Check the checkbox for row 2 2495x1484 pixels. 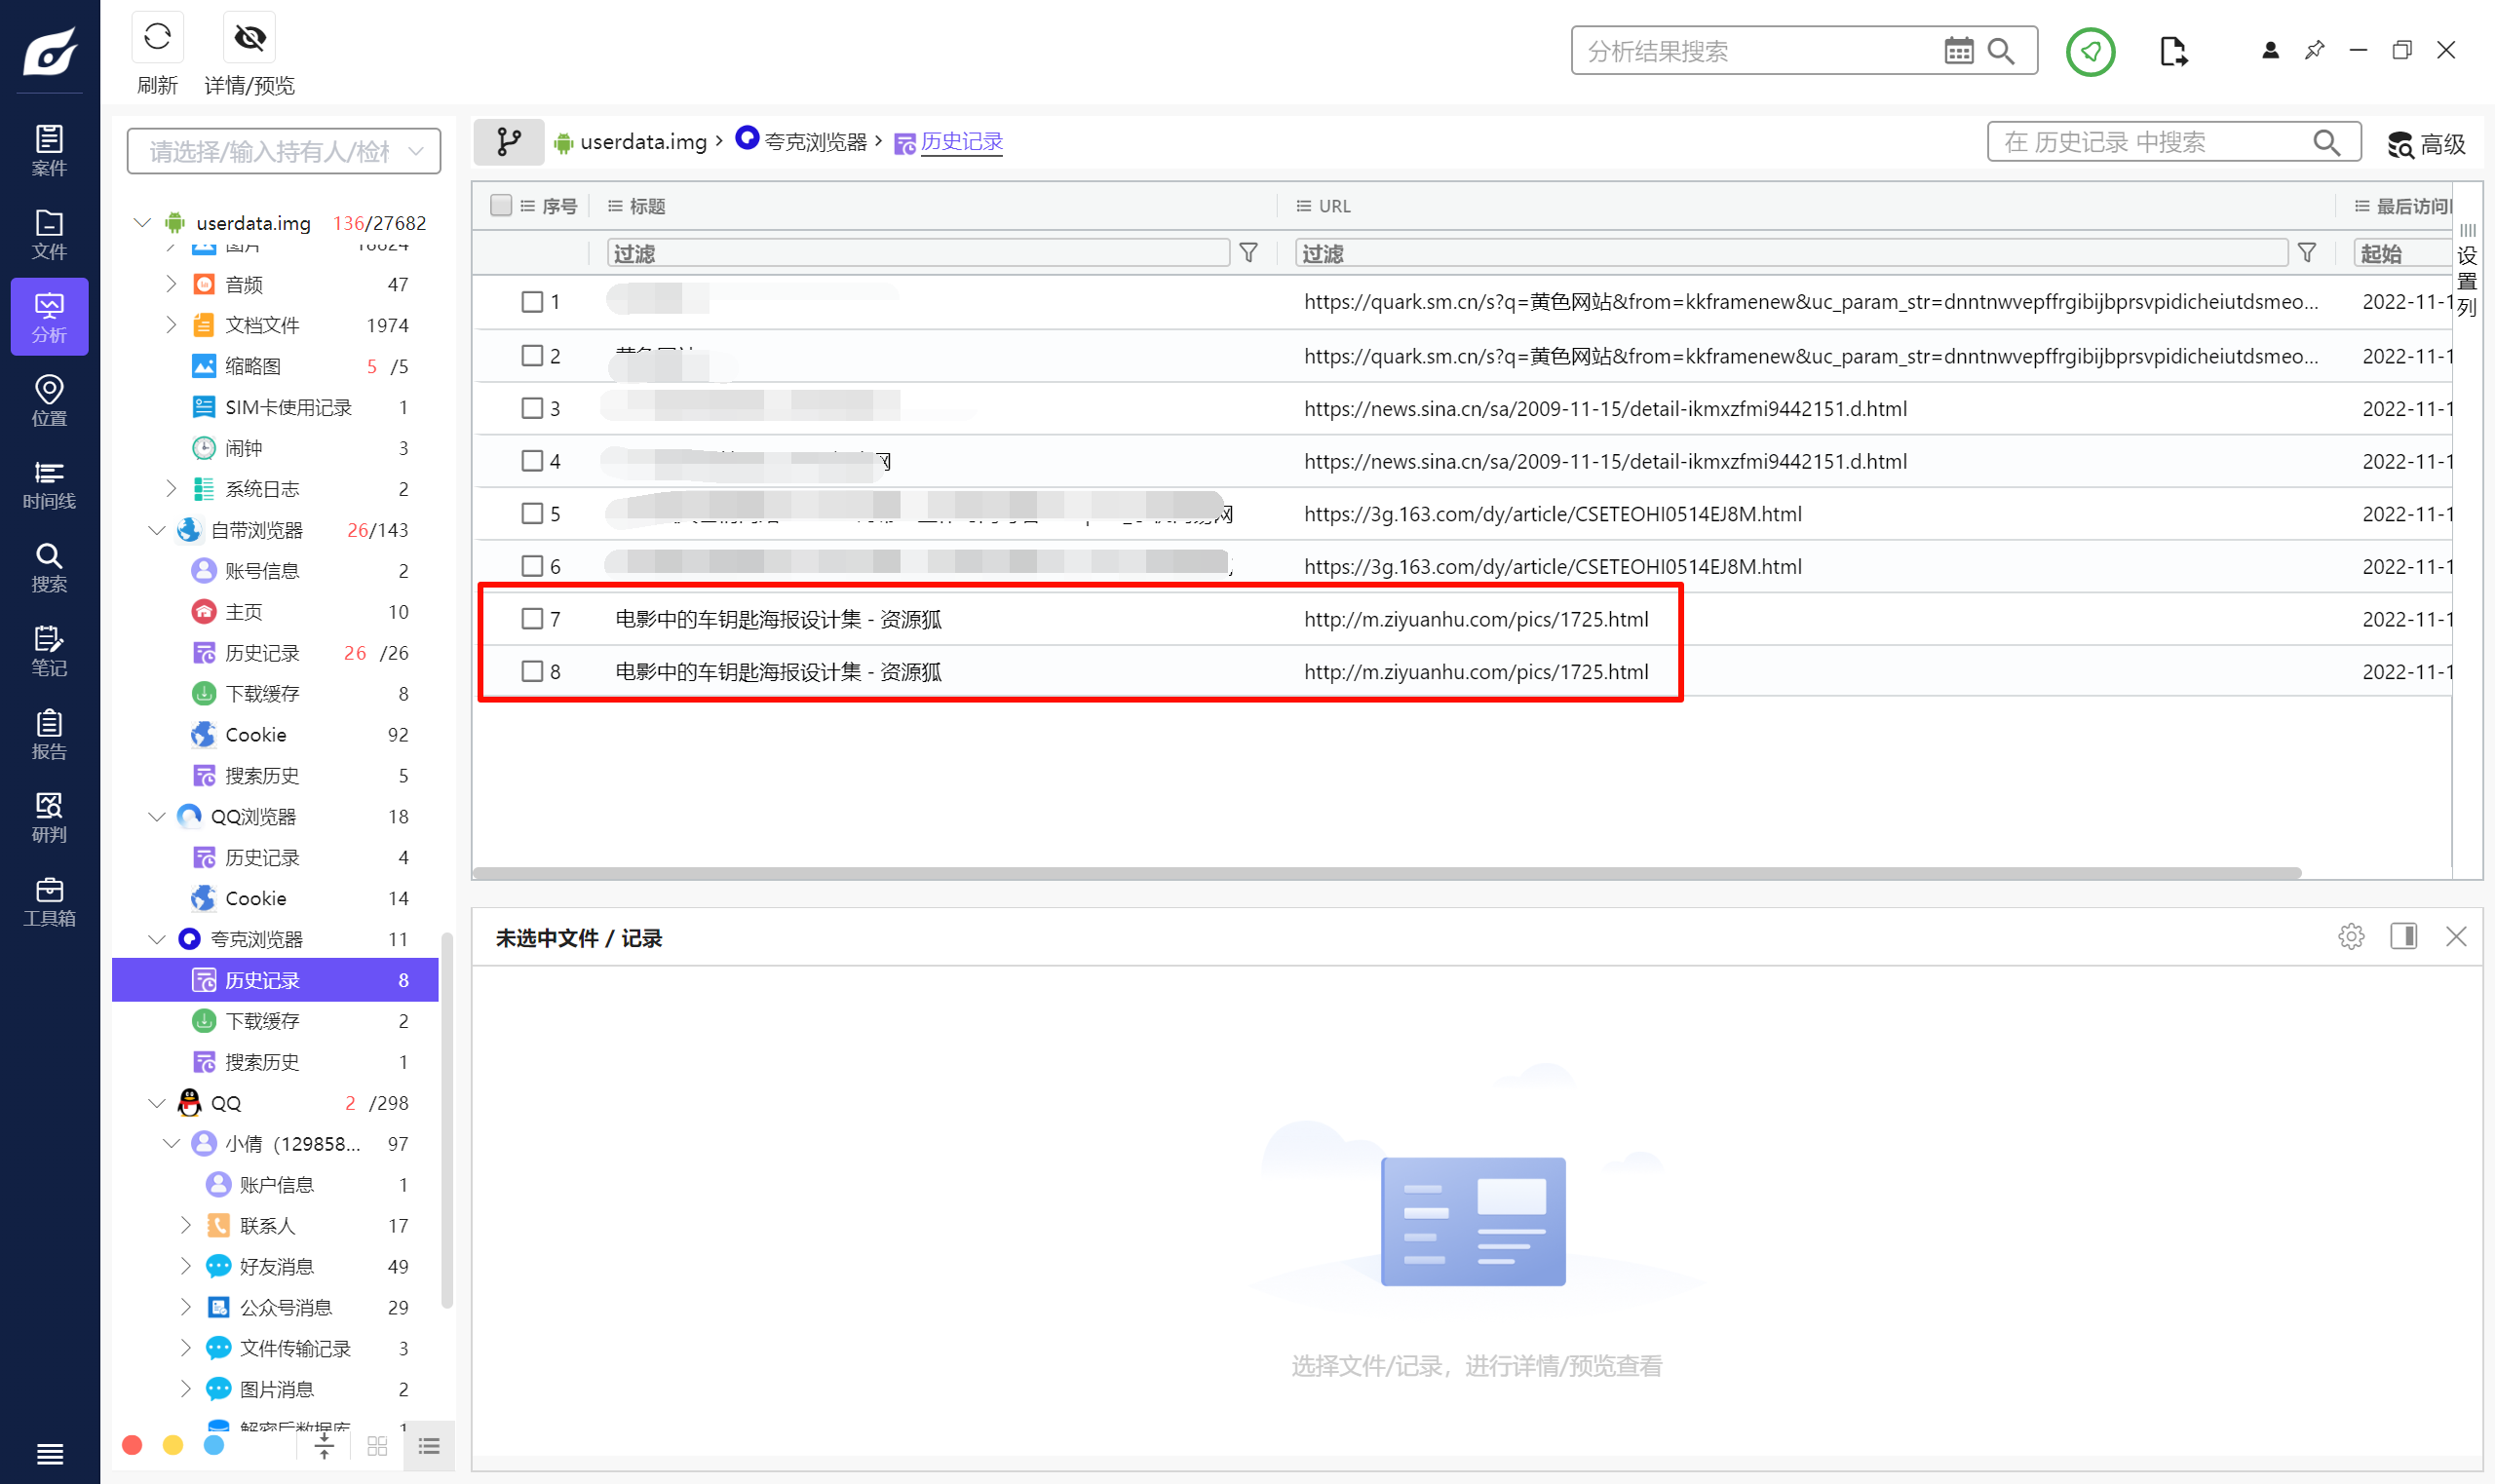532,356
